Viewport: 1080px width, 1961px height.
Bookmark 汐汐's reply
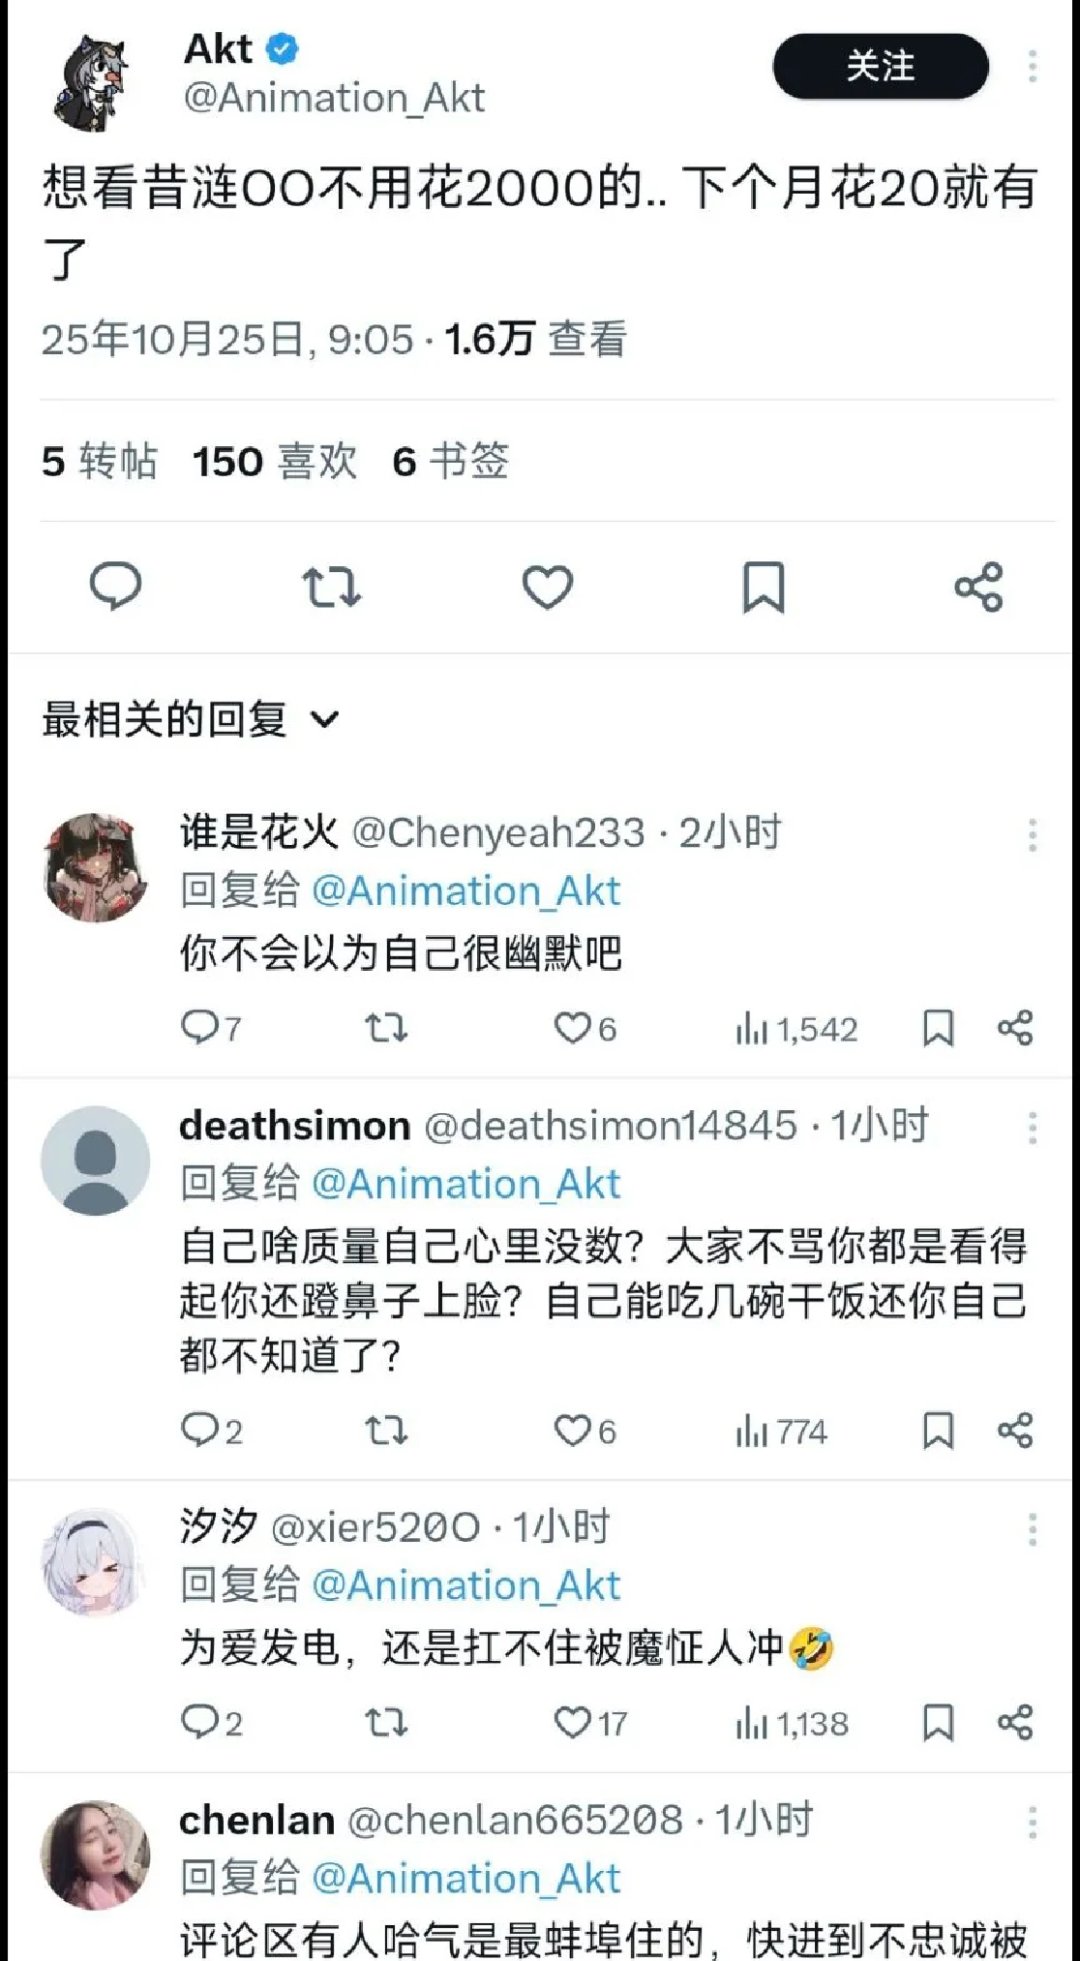pos(938,1723)
